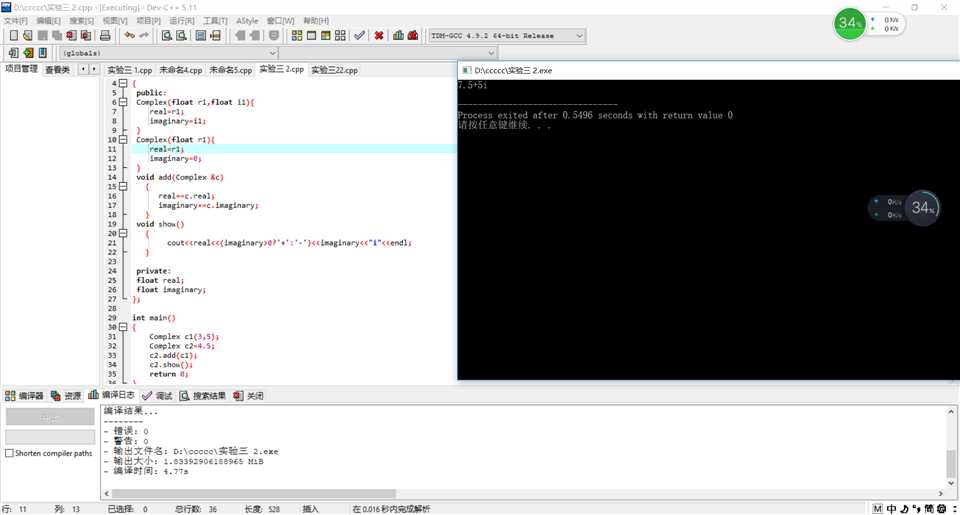Open the 工具[T] menu
960x515 pixels.
(215, 21)
